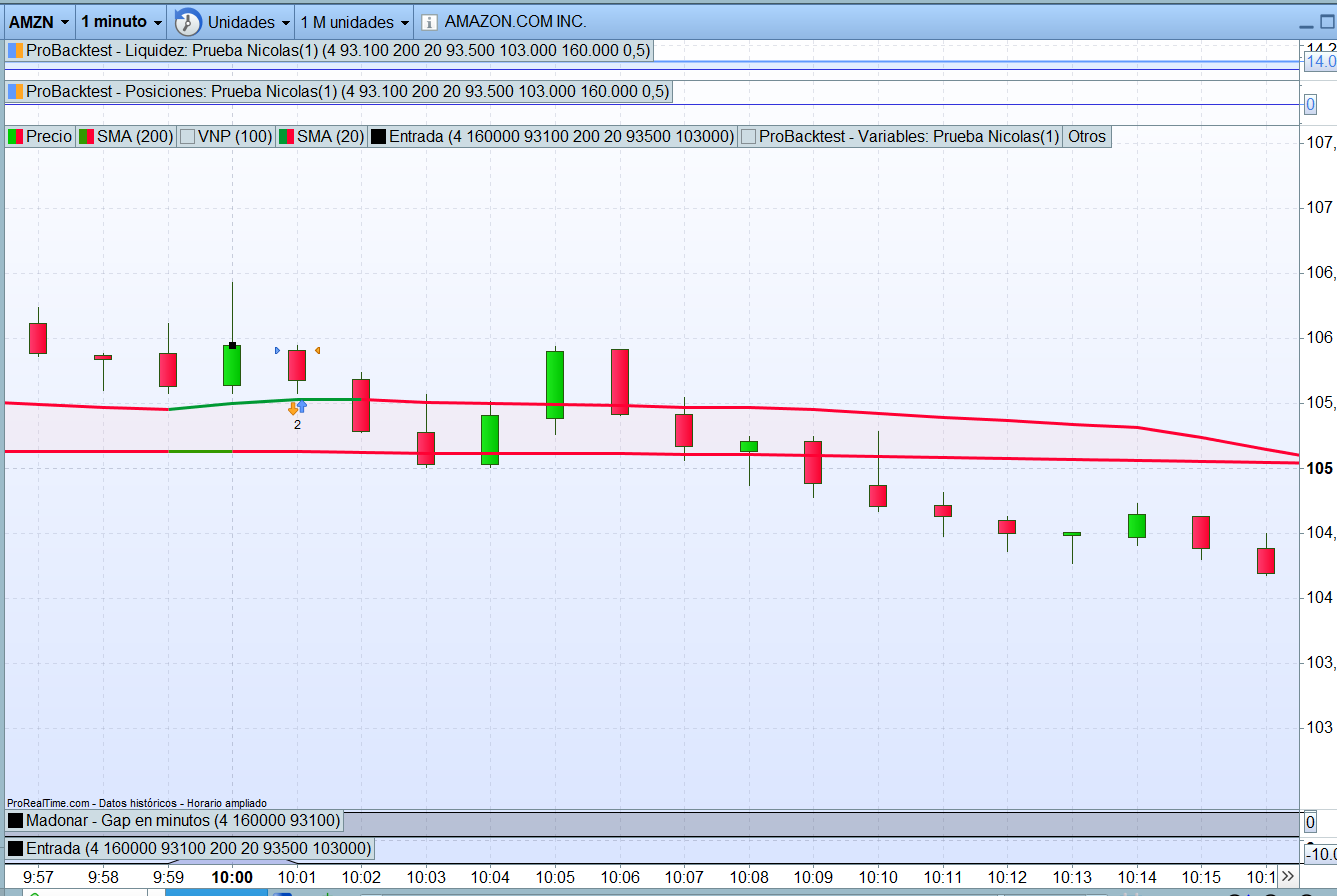The image size is (1337, 896).
Task: Click the green candle at 10:14
Action: click(x=1137, y=526)
